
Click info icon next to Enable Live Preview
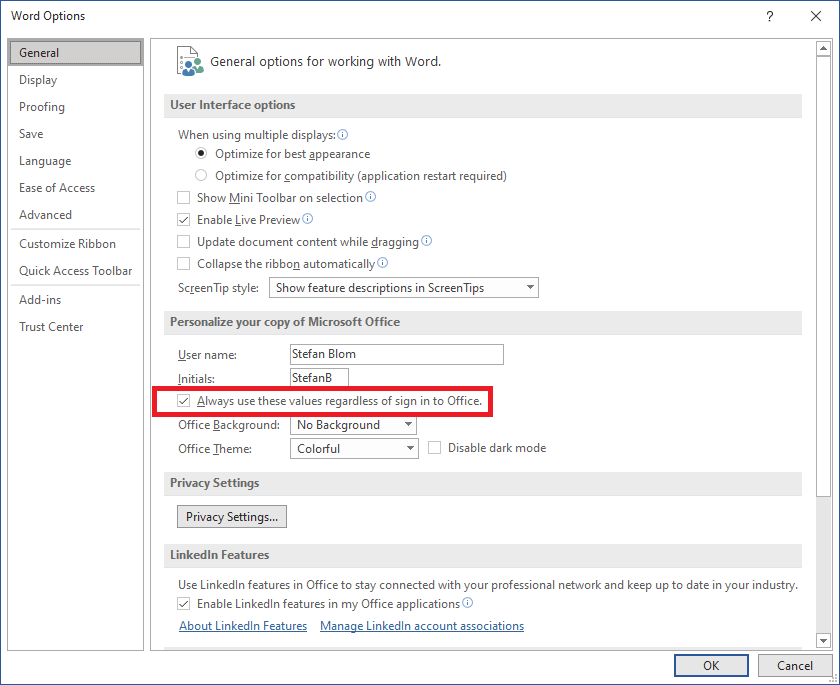[308, 219]
